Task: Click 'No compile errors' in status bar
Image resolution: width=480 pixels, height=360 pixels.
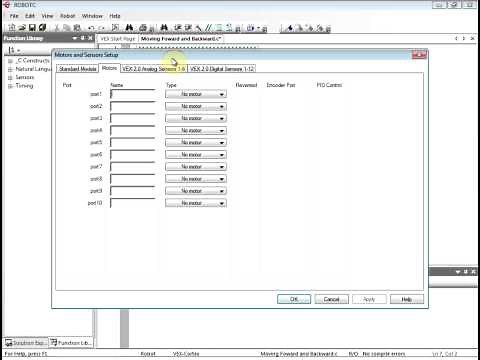Action: tap(384, 354)
